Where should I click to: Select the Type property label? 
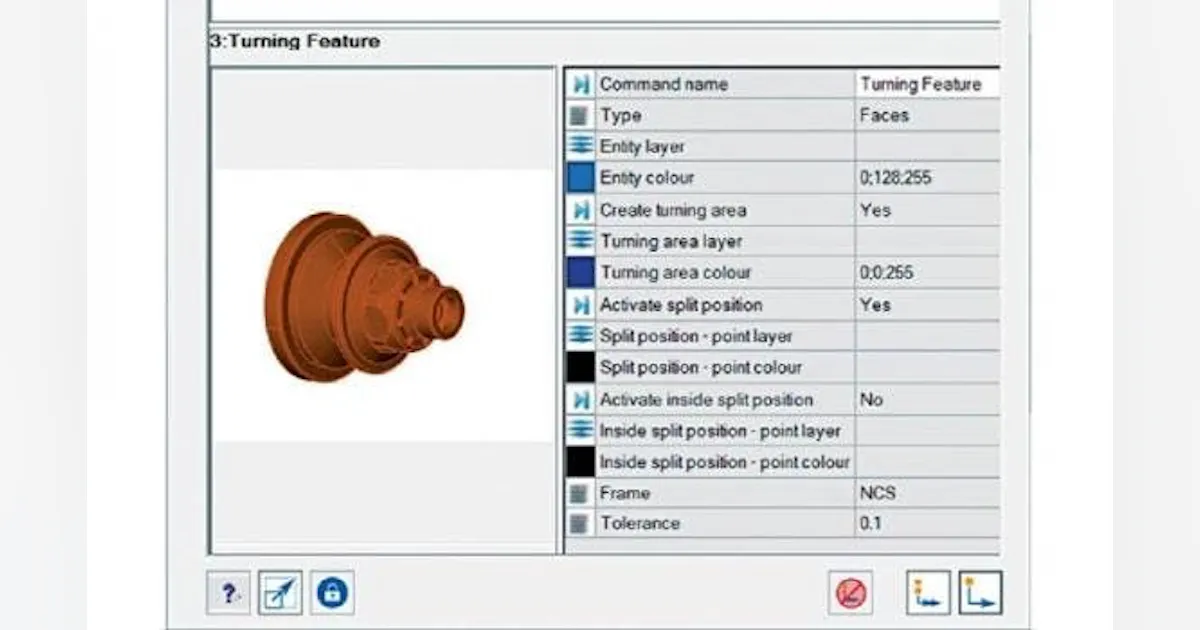(620, 115)
